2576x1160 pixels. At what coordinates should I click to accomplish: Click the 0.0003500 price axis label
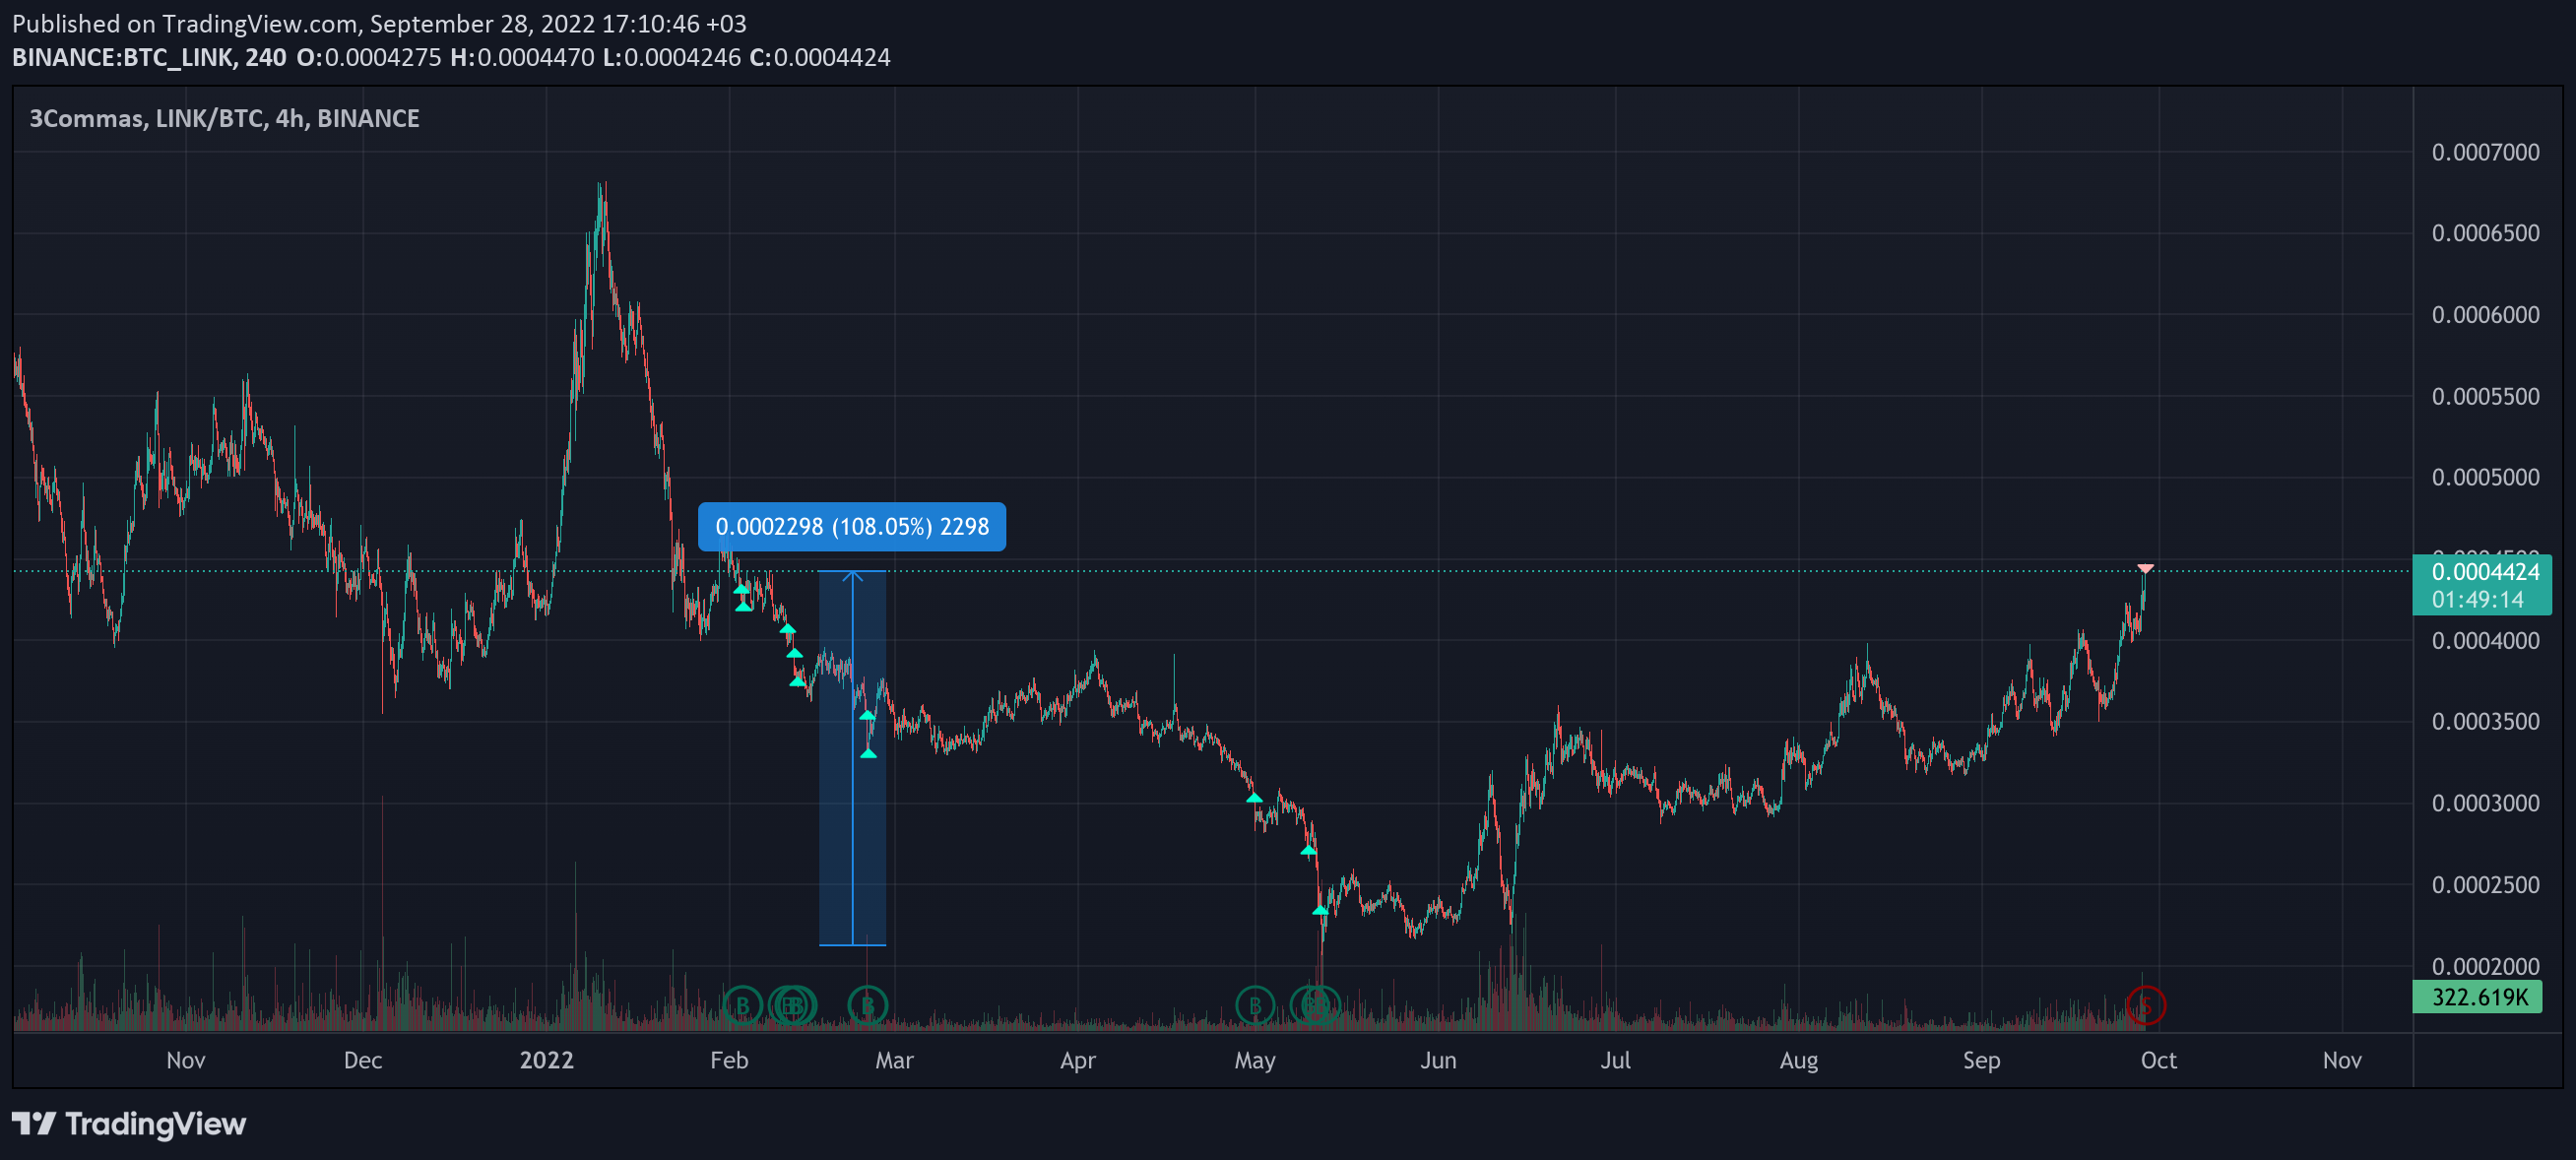pos(2485,722)
